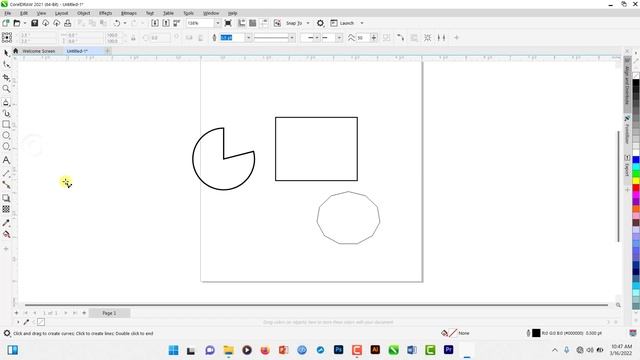
Task: Open Windows Start from the taskbar
Action: coord(173,350)
